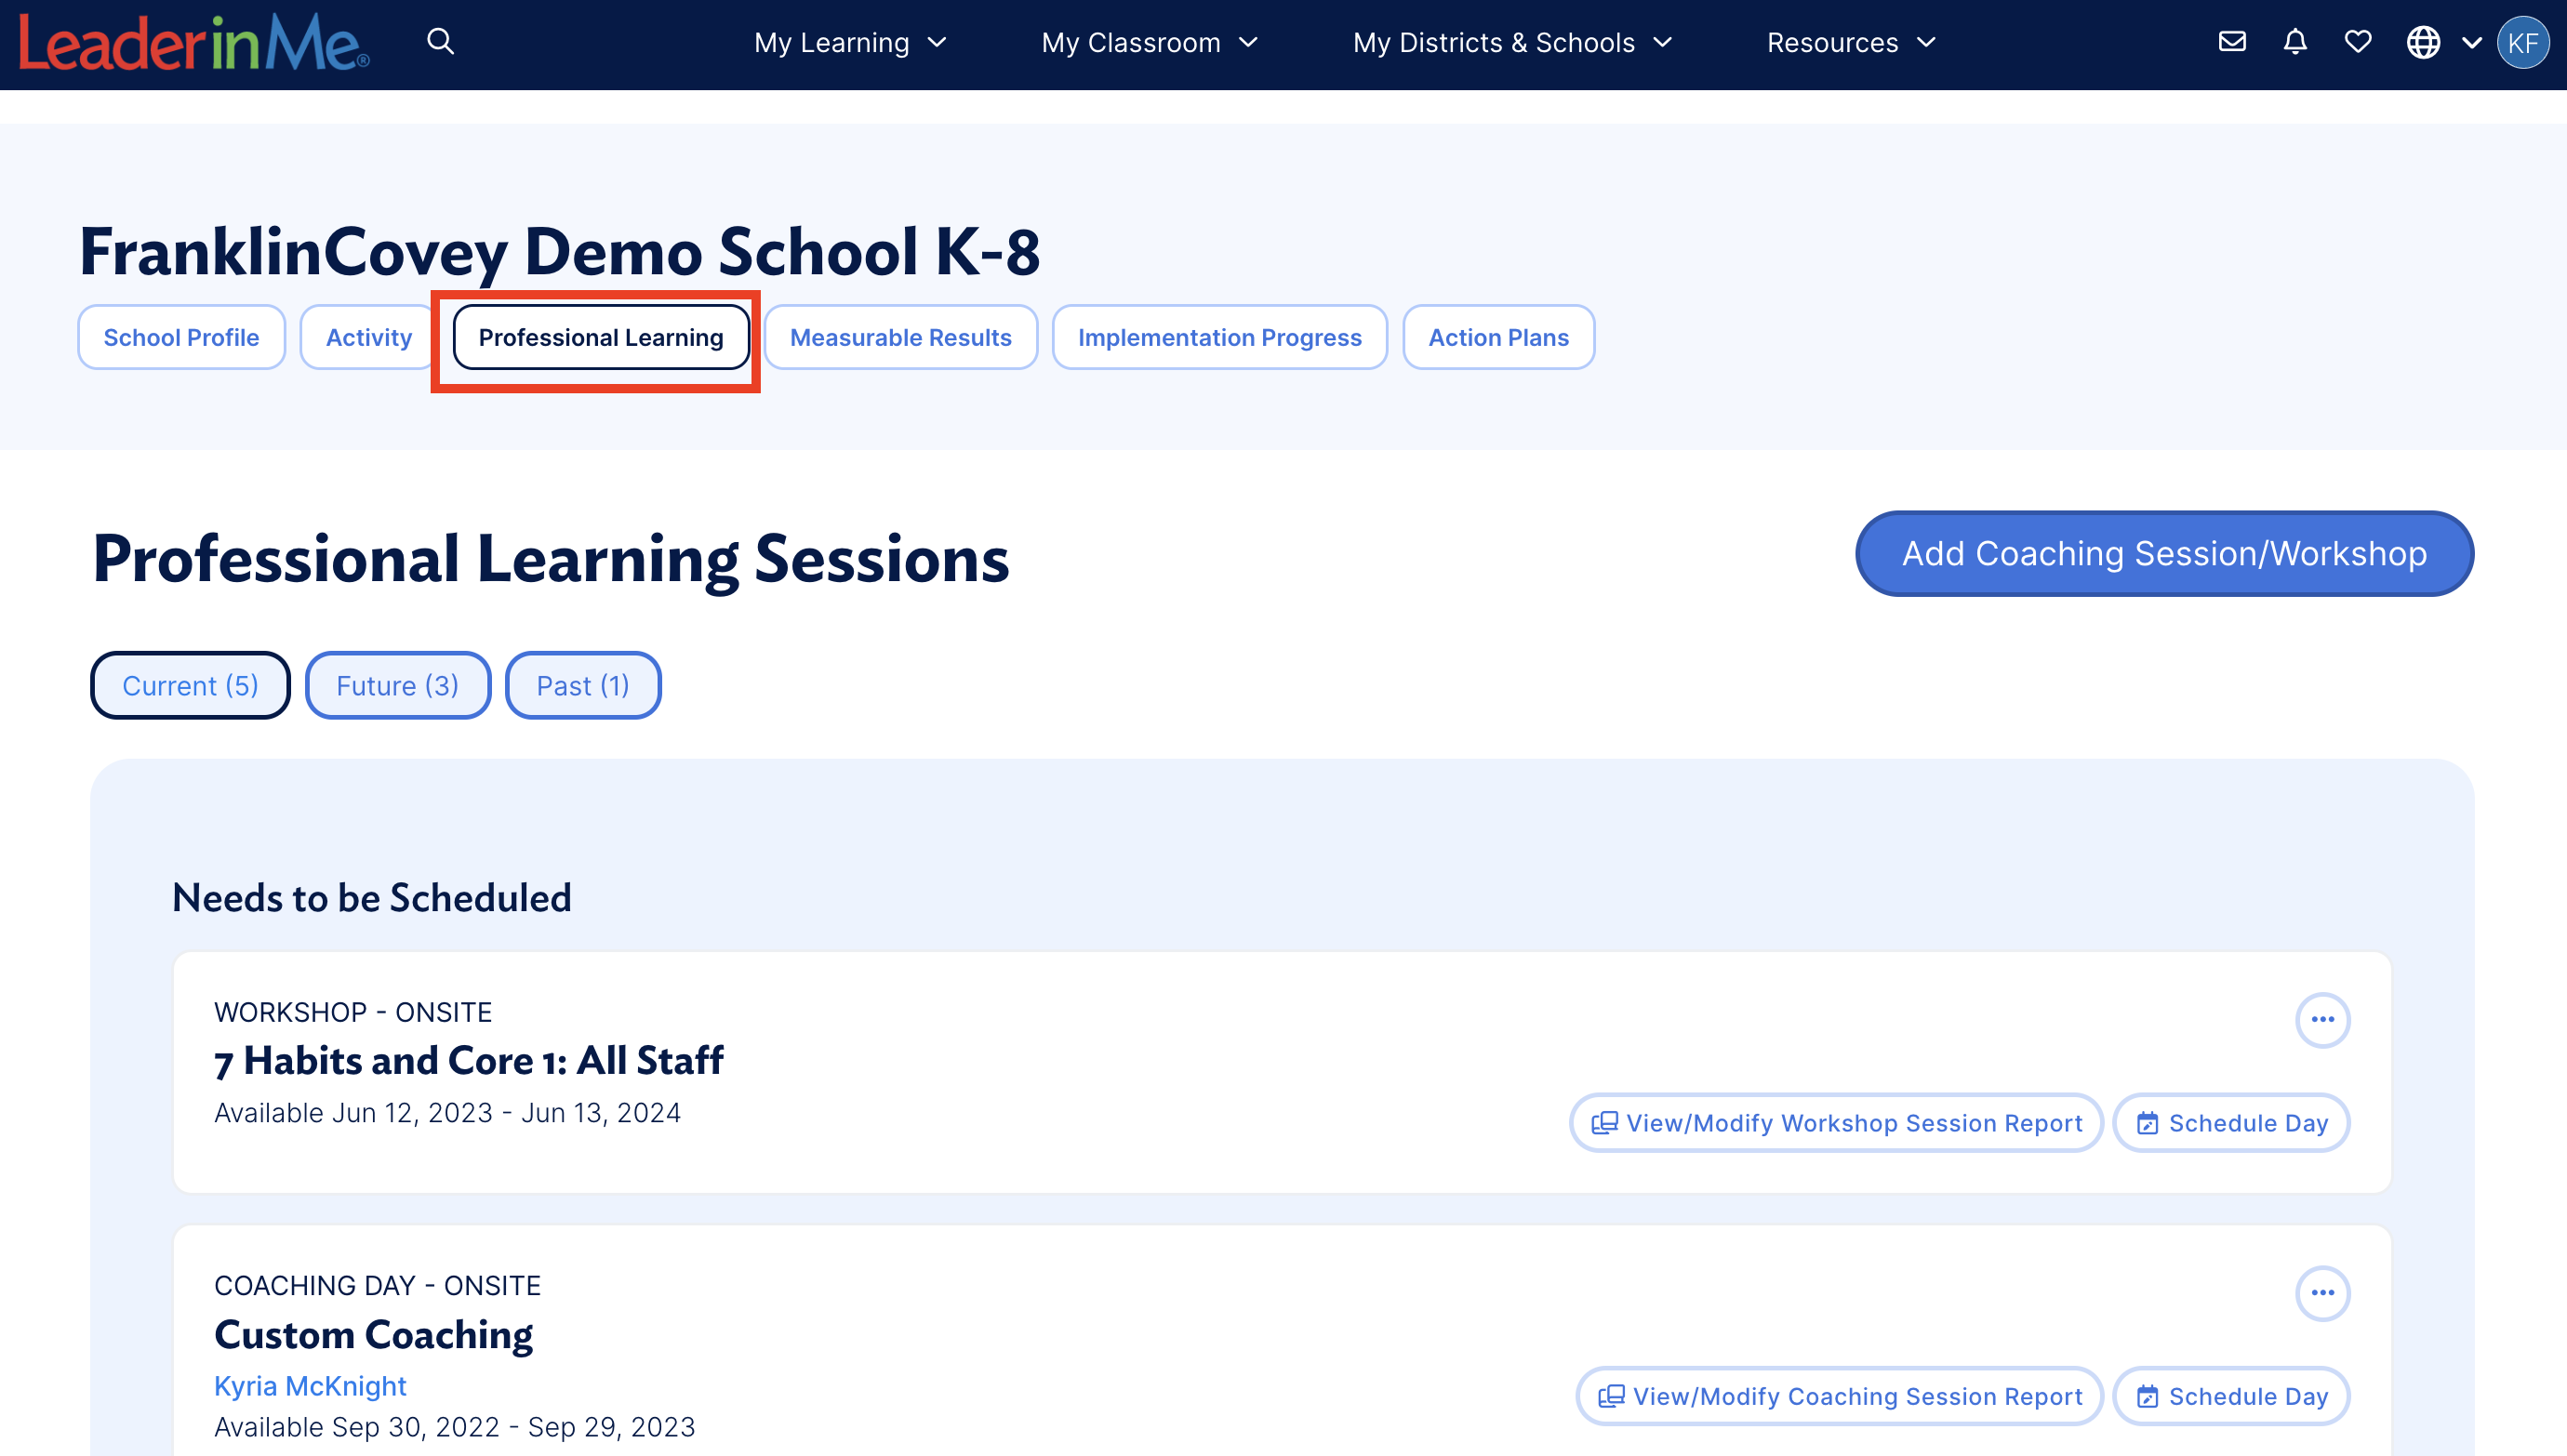
Task: Open the Kyria McKnight link
Action: coord(310,1386)
